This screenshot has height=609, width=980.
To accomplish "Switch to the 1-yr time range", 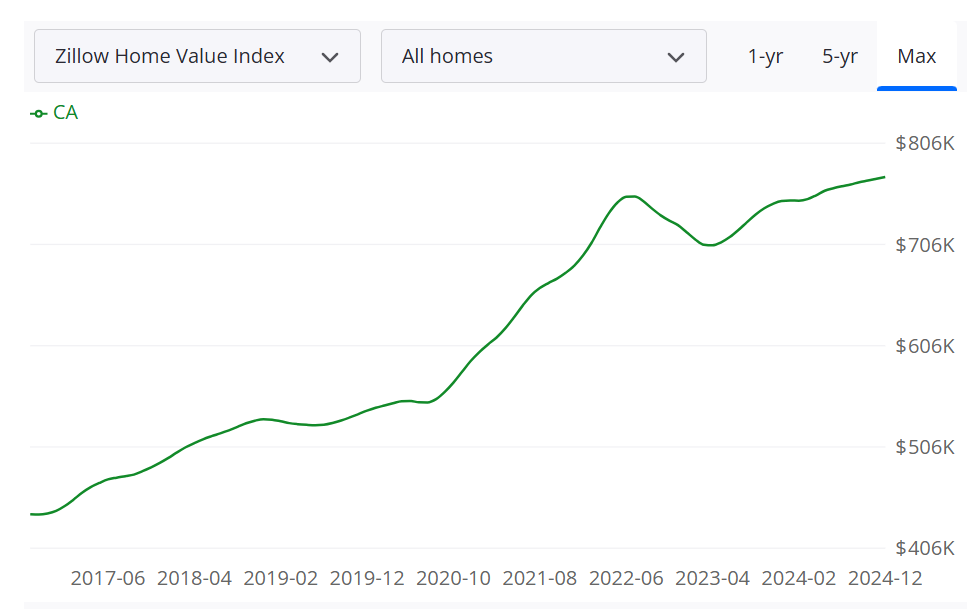I will tap(765, 56).
